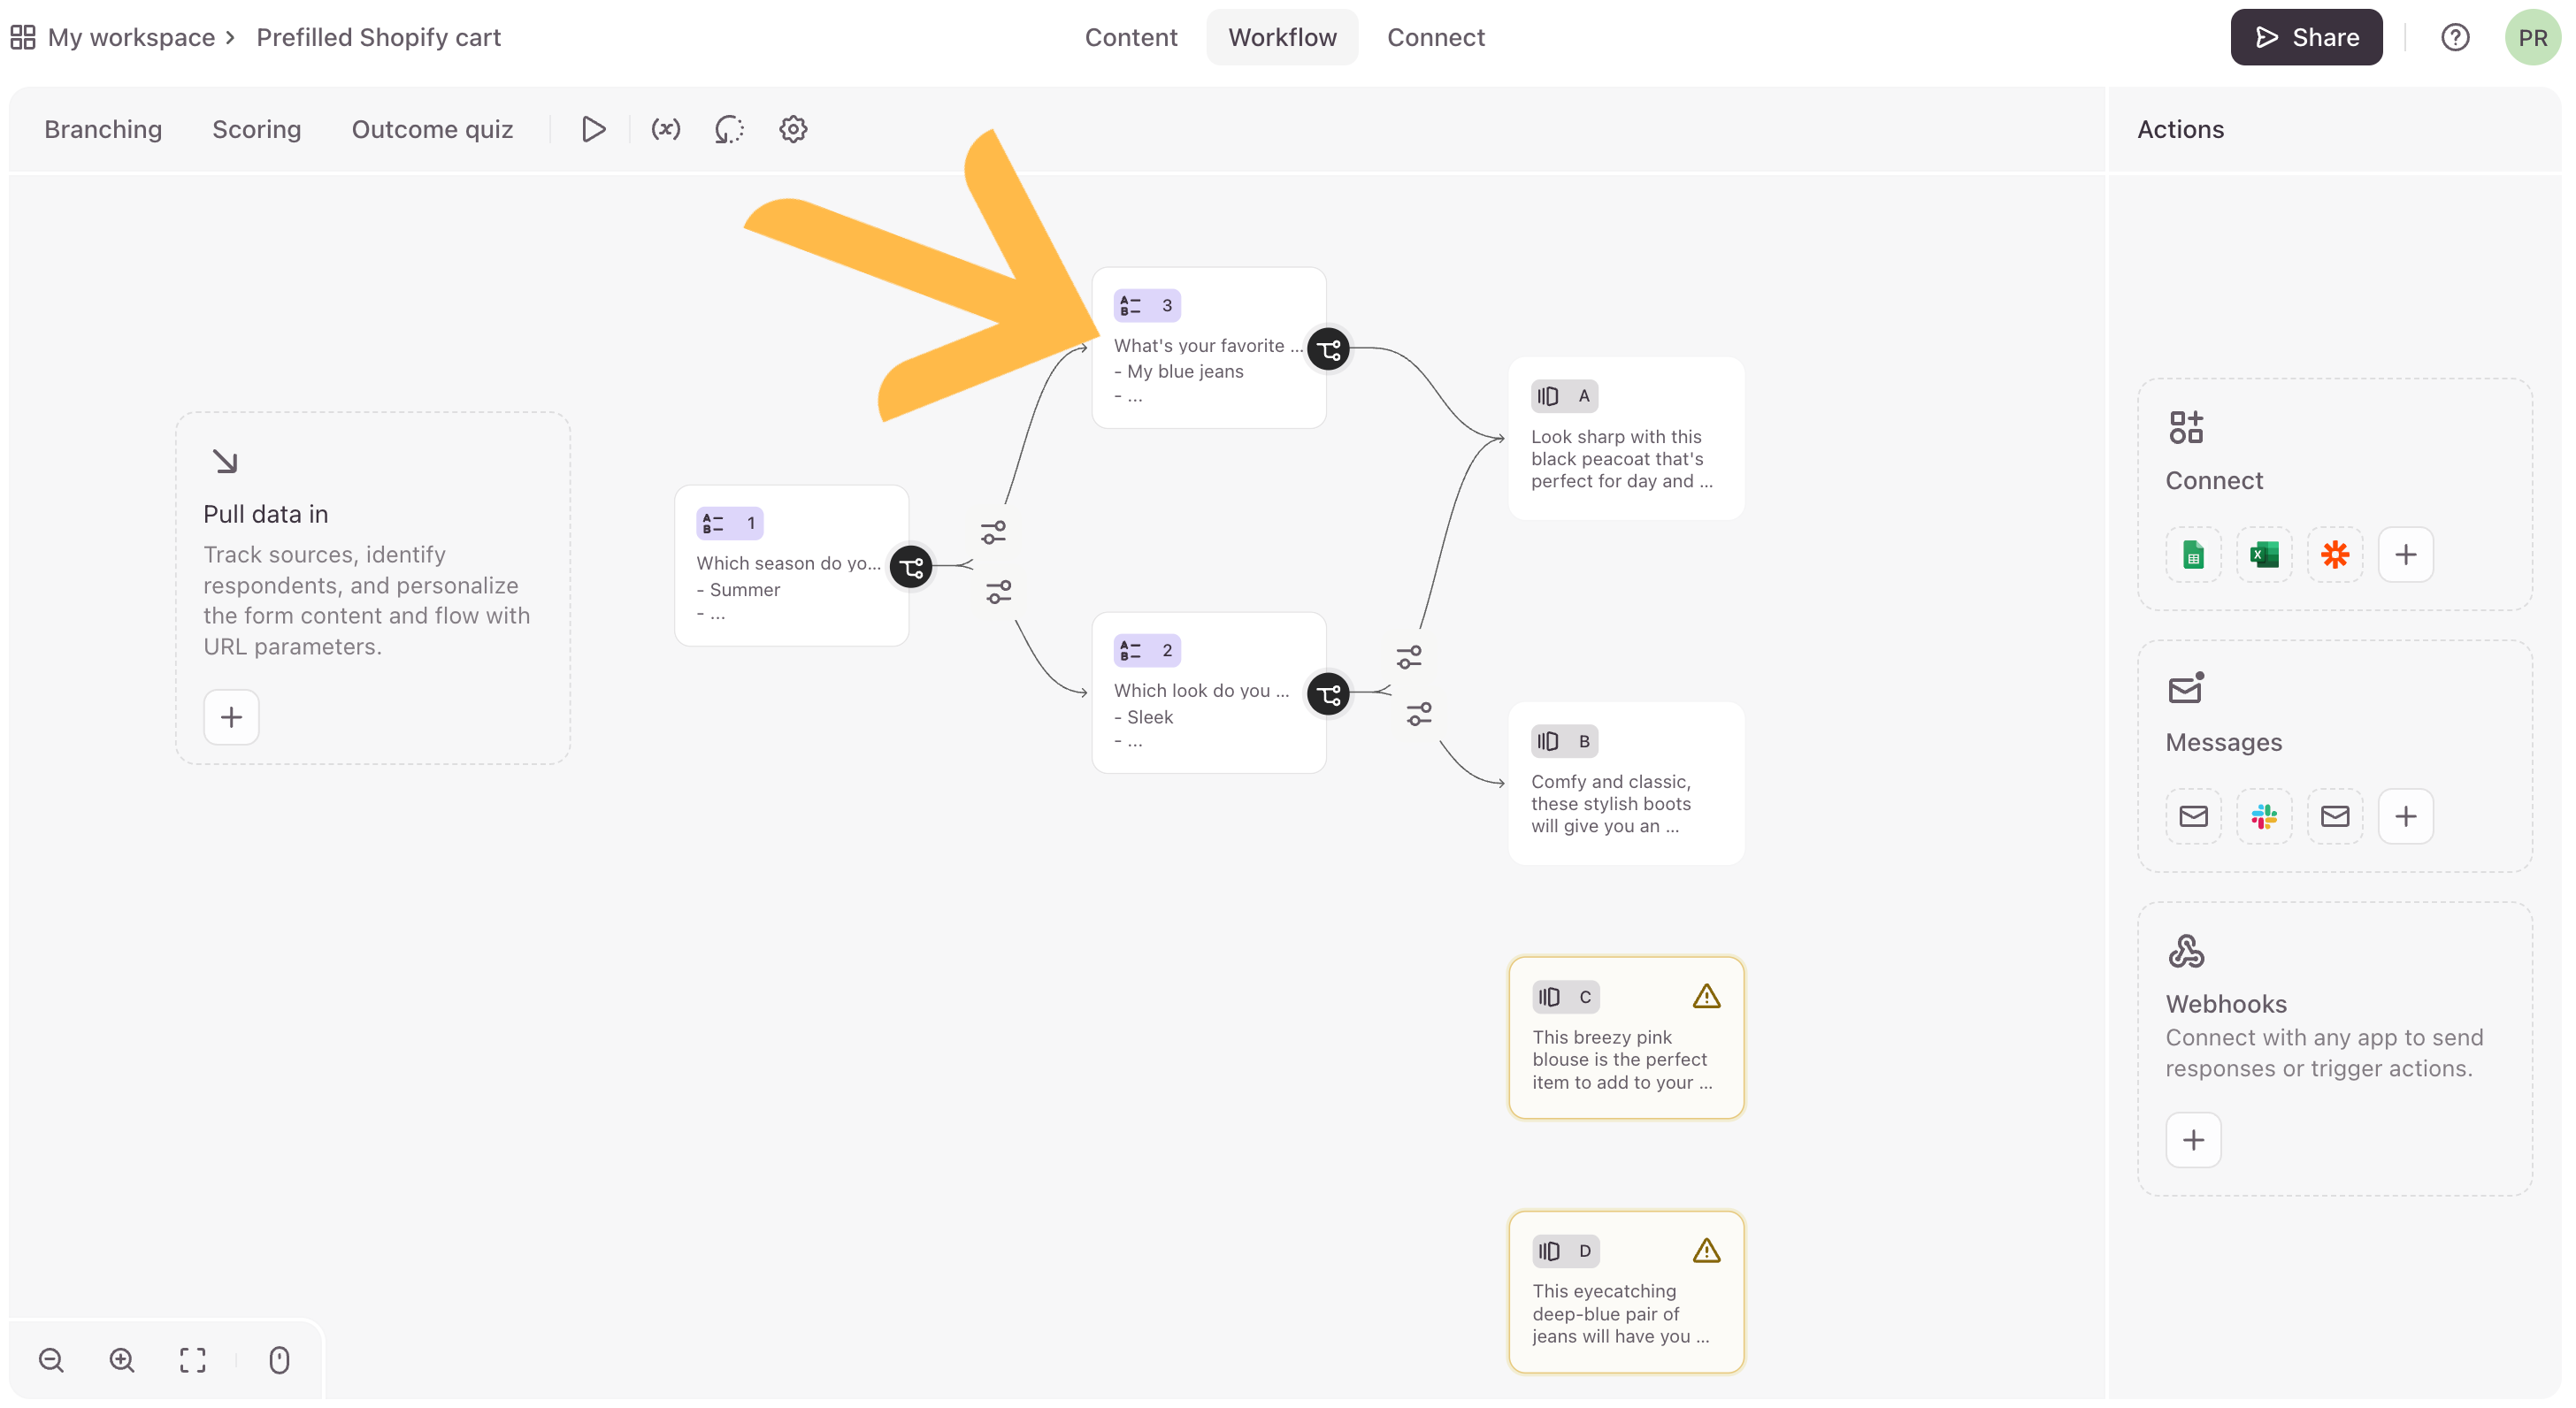Fit workflow to screen

click(193, 1360)
